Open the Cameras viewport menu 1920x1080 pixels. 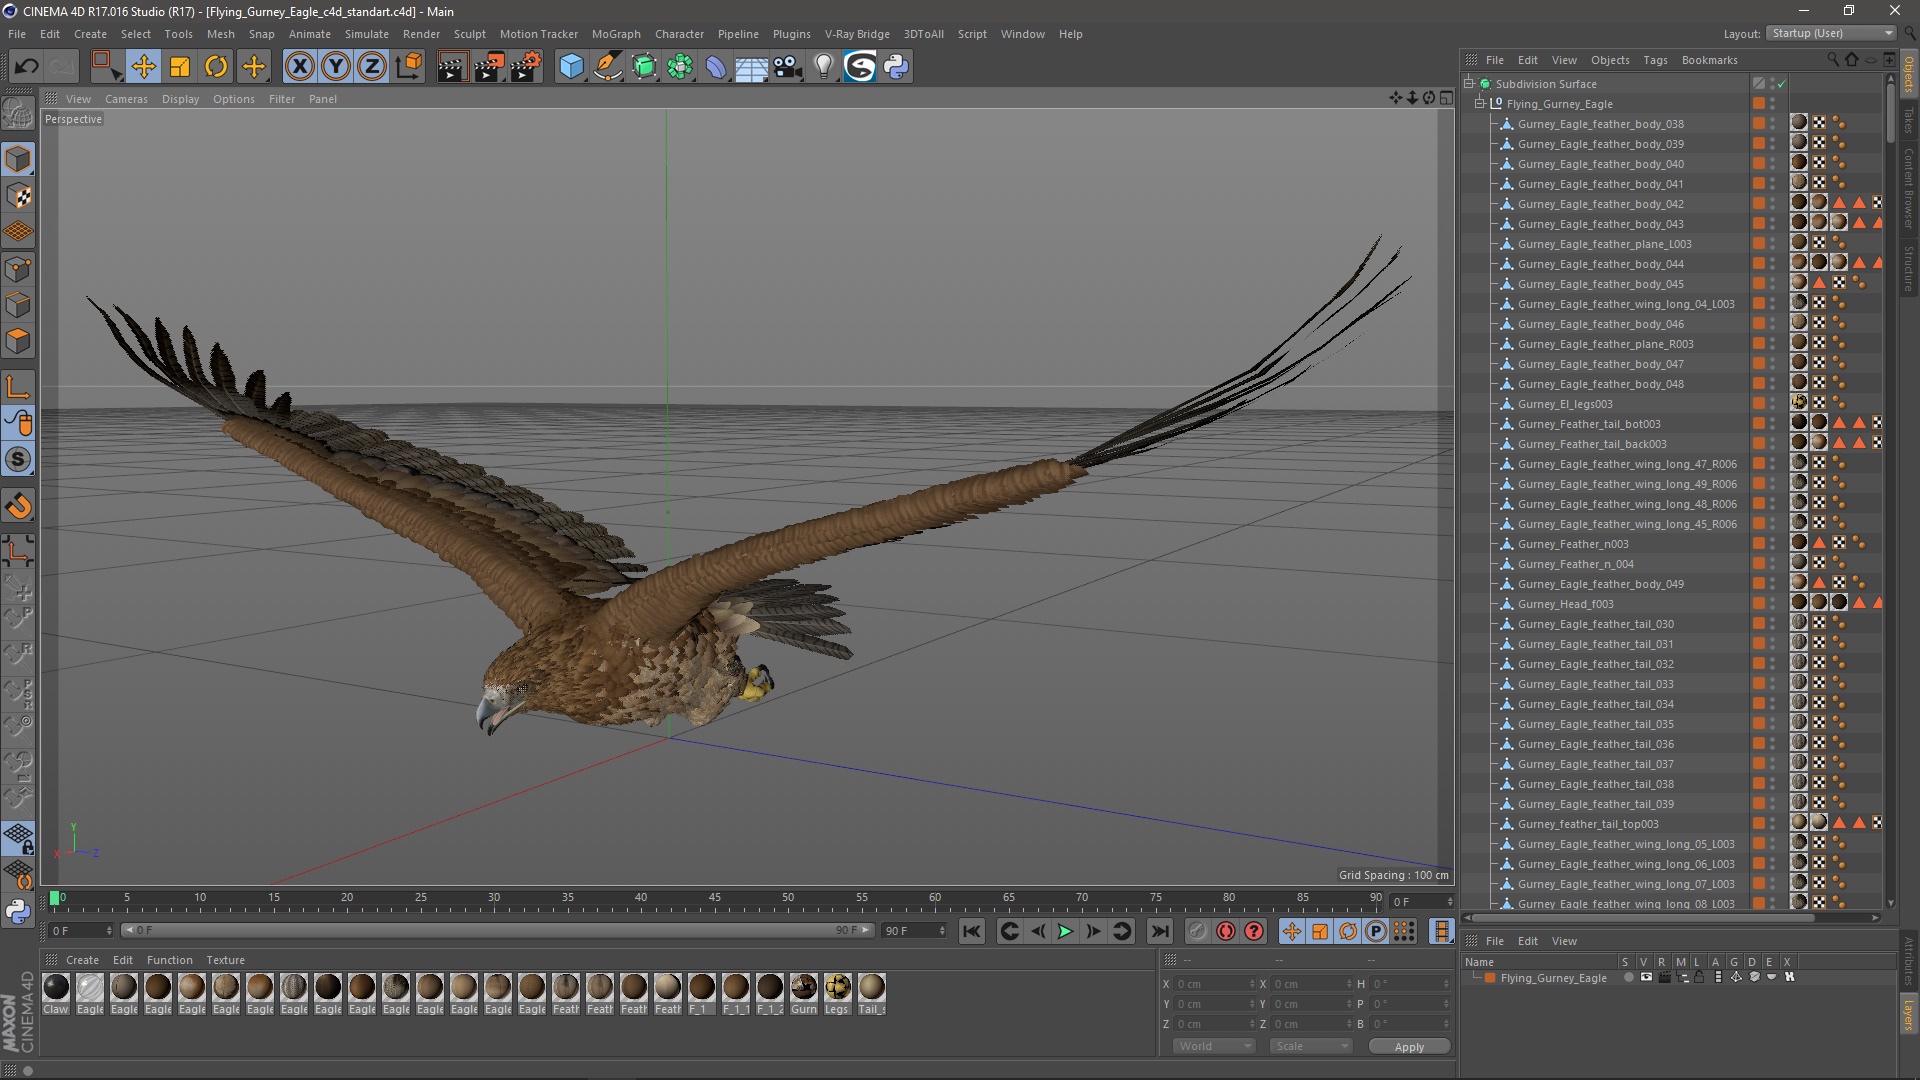[x=126, y=99]
